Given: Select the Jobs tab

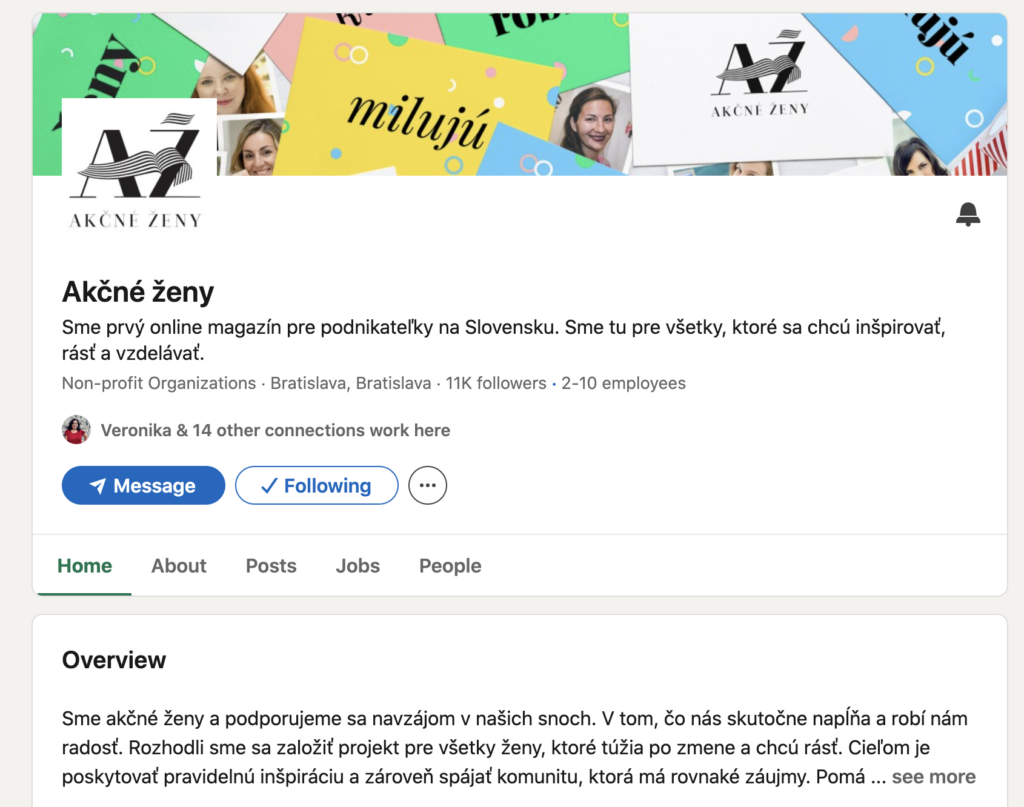Looking at the screenshot, I should click(358, 565).
